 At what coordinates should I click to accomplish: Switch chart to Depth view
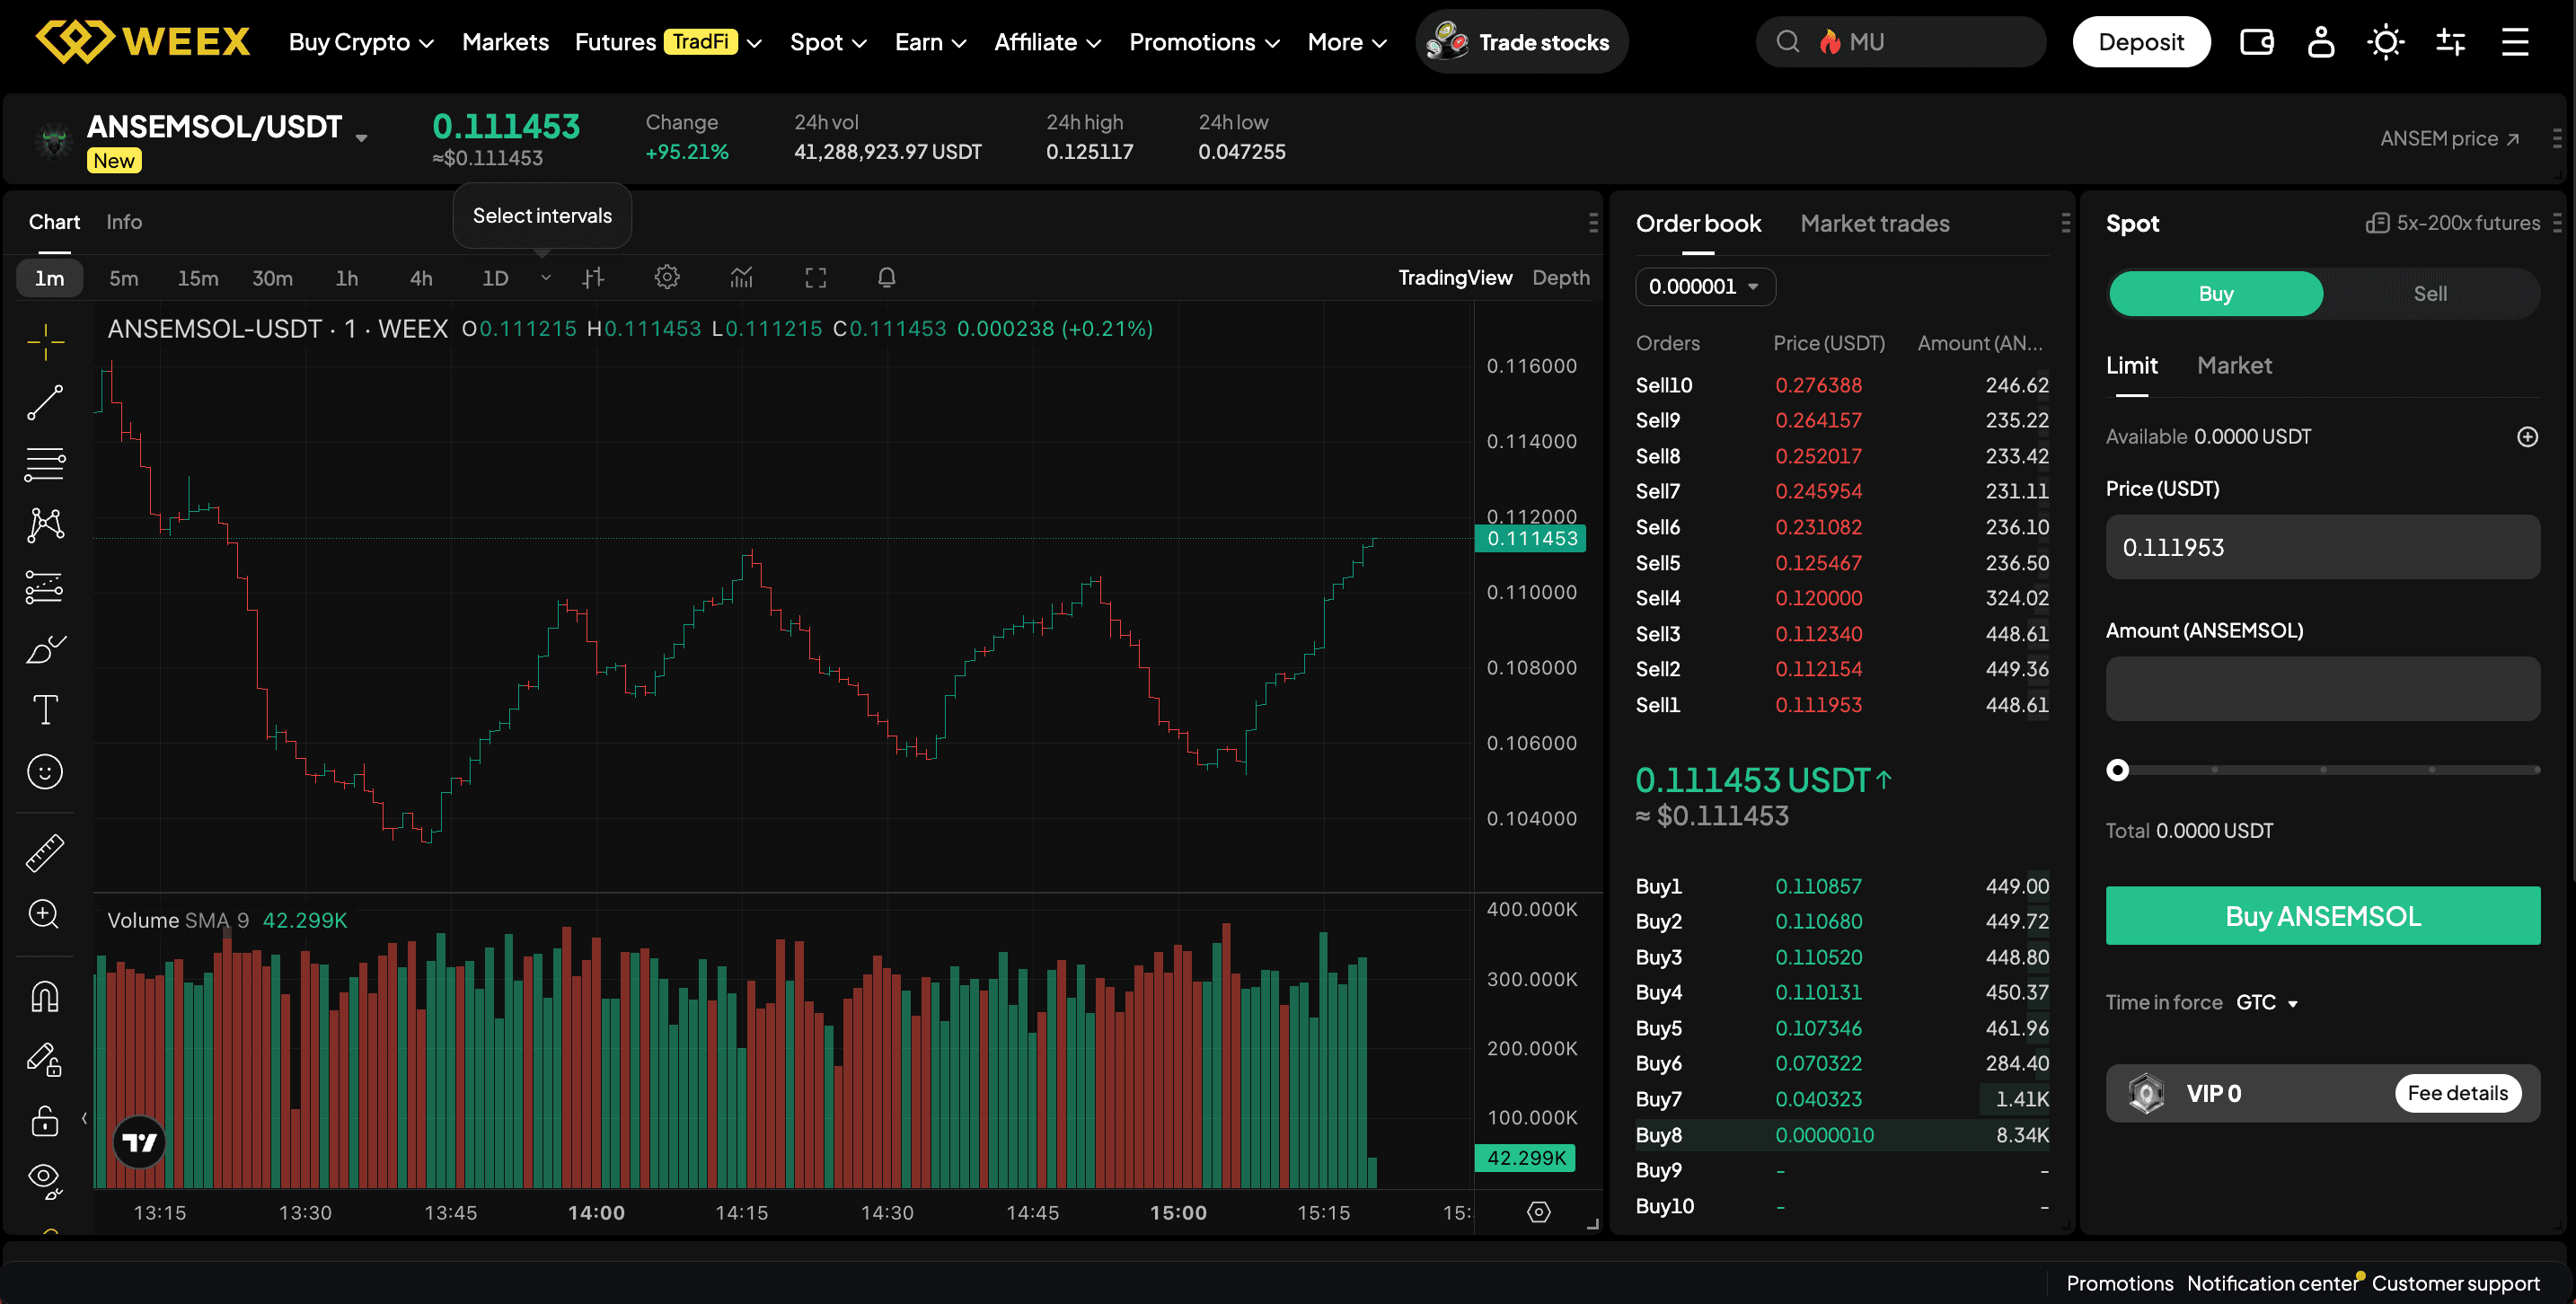click(x=1561, y=278)
